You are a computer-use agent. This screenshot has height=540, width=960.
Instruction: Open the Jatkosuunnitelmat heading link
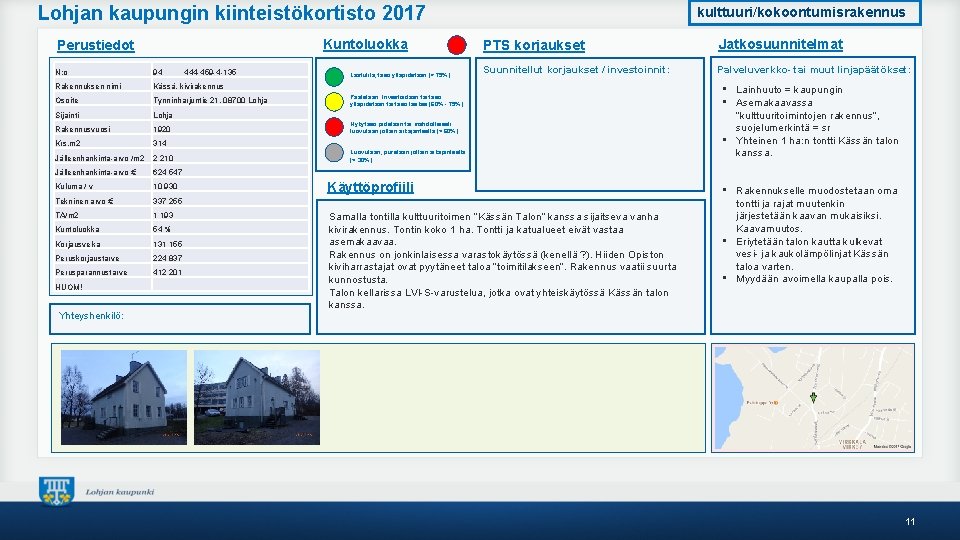pos(781,44)
